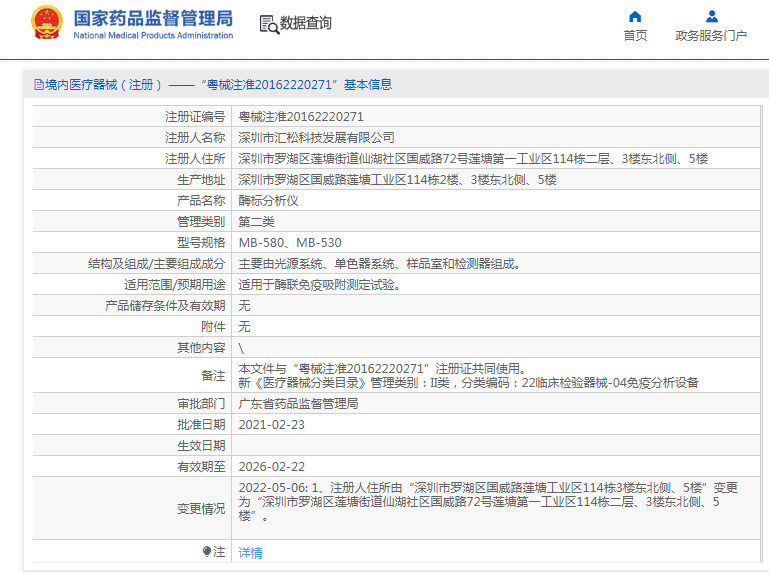Click 数据查询 text label
Image resolution: width=769 pixels, height=573 pixels.
coord(306,23)
